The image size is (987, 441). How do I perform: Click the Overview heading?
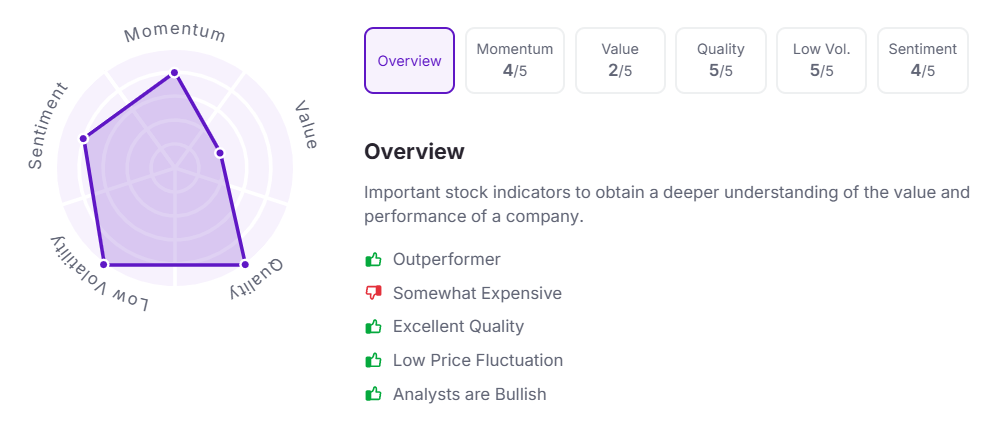[414, 152]
